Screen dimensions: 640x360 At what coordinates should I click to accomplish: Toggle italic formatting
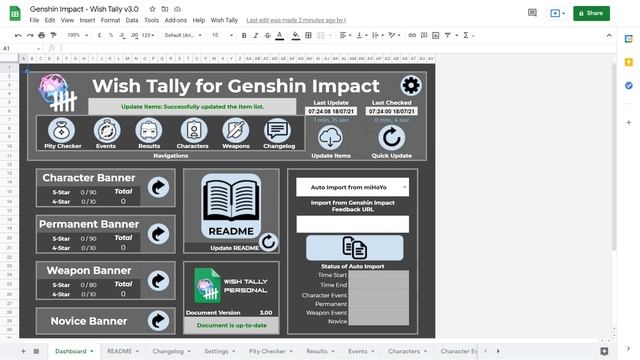coord(256,36)
